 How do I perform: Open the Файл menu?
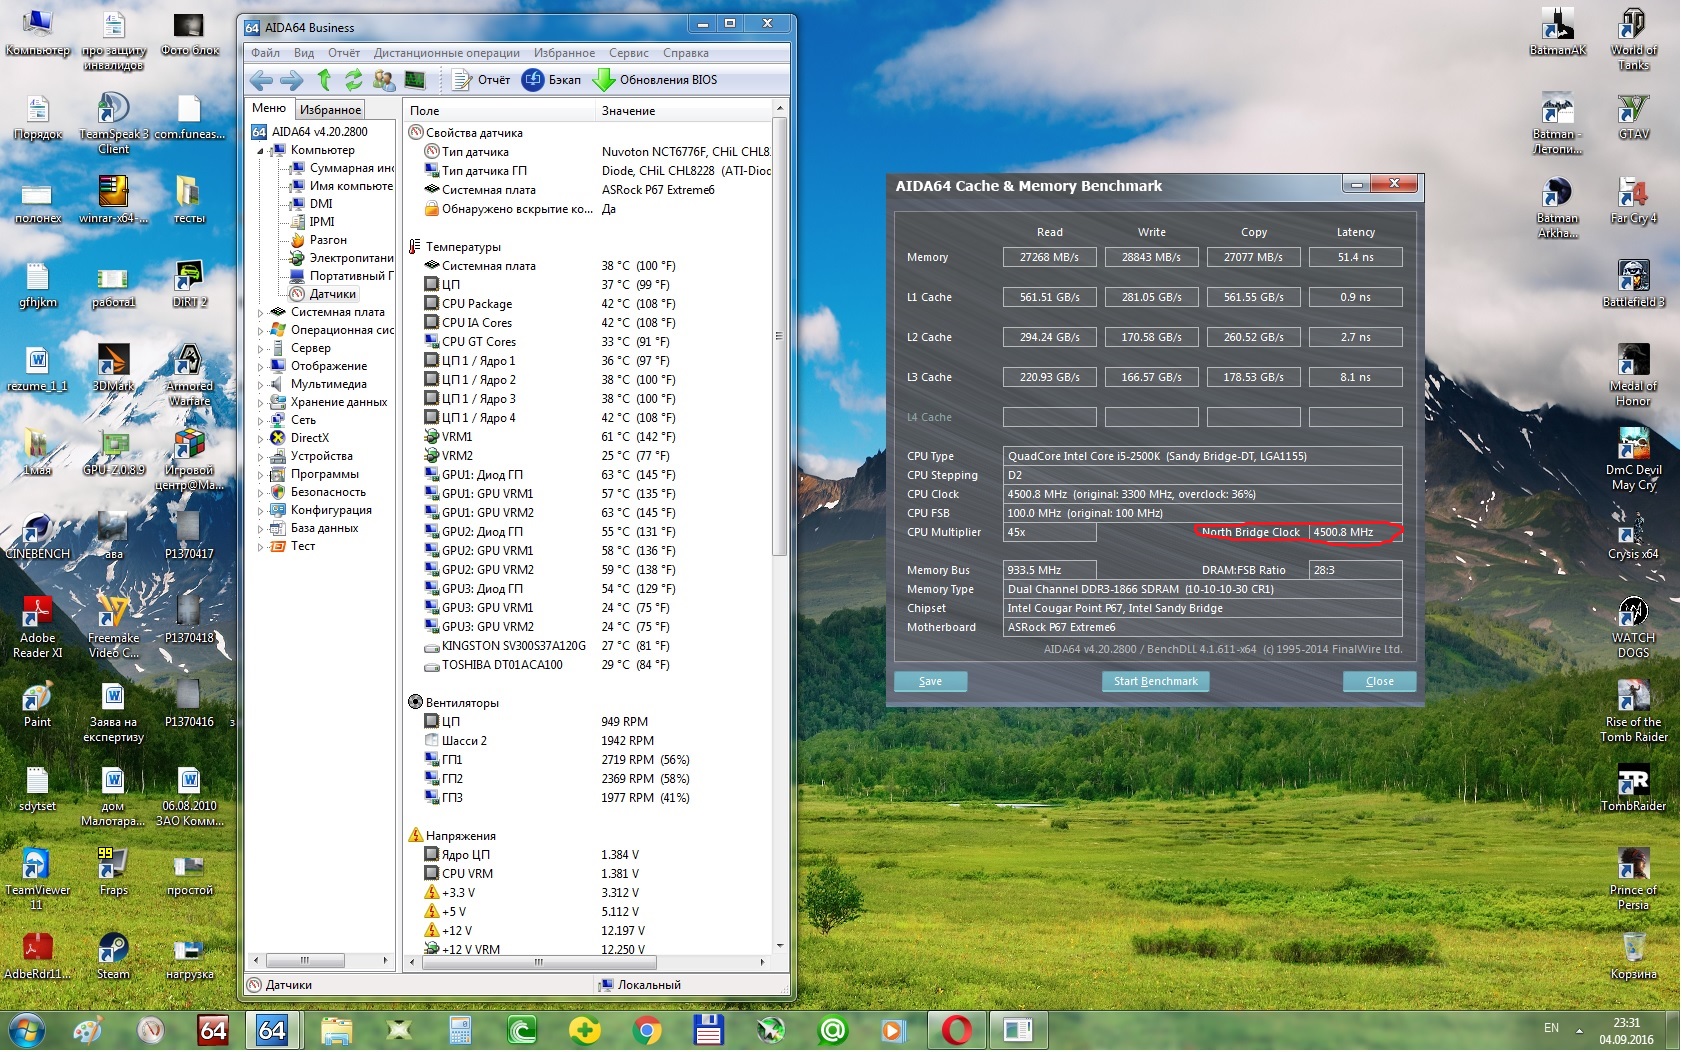pos(265,53)
